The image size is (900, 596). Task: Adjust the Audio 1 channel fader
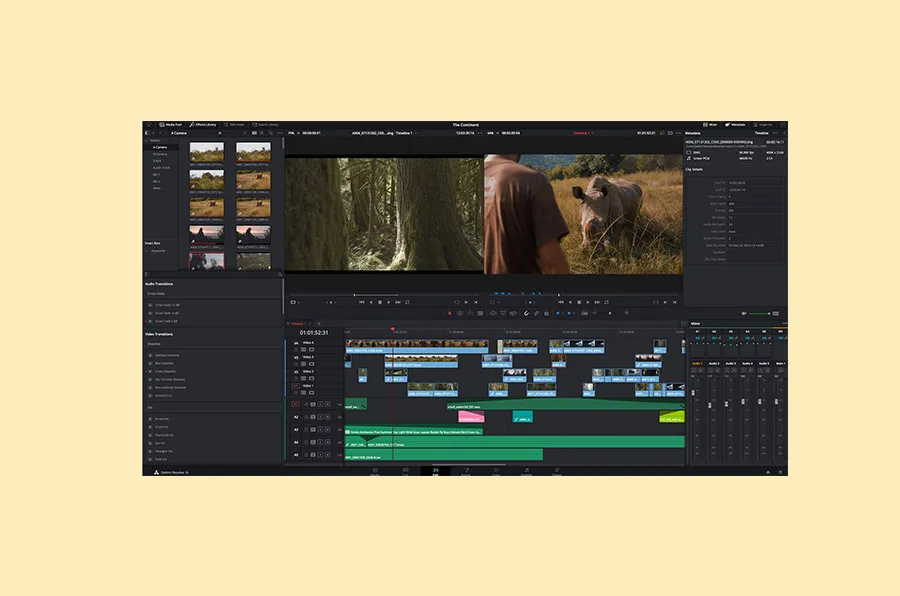coord(693,392)
